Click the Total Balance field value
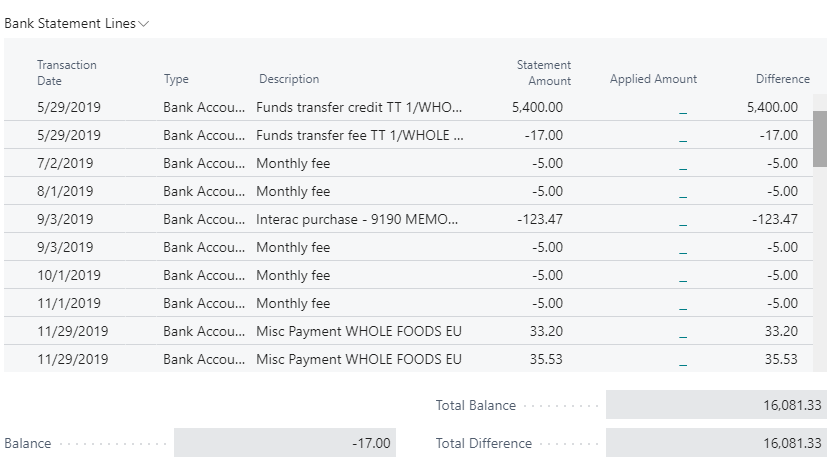 (x=716, y=405)
